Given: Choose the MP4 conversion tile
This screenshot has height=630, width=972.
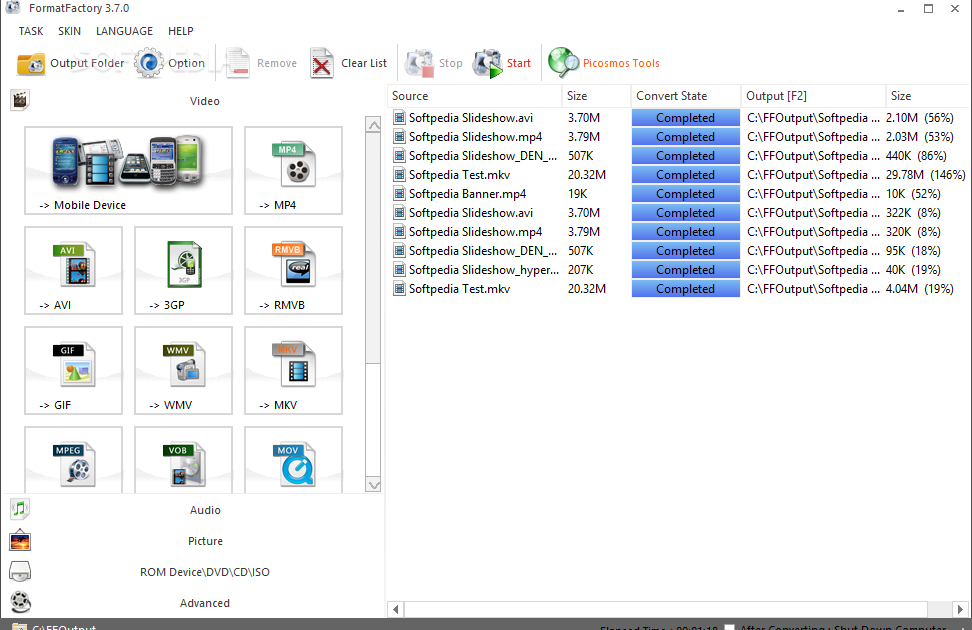Looking at the screenshot, I should (x=293, y=171).
